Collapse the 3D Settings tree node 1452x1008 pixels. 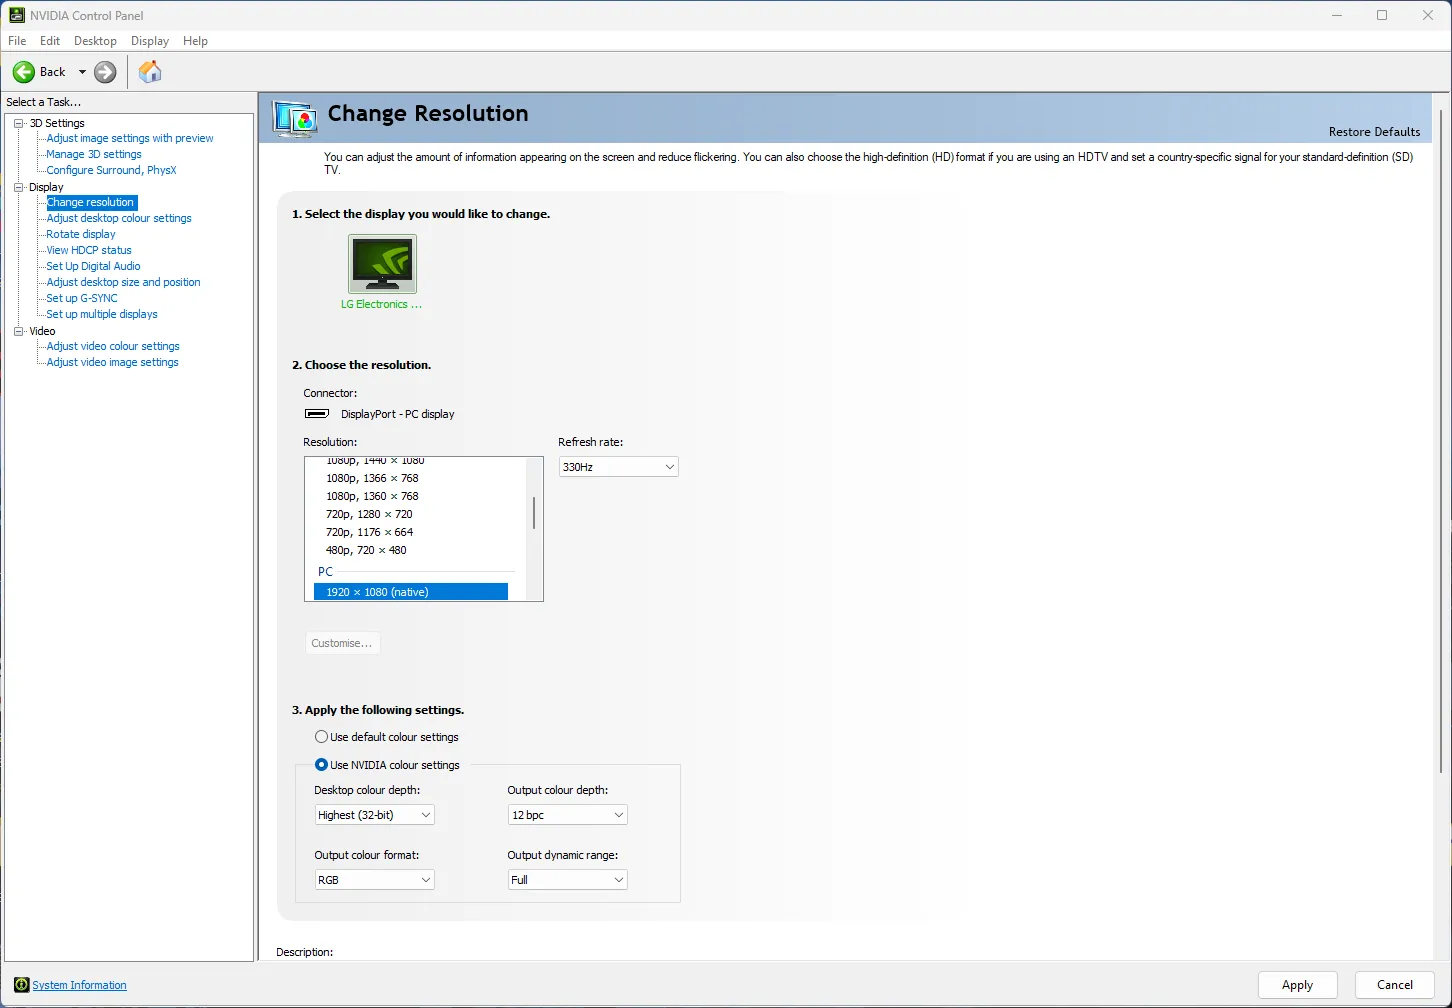18,123
